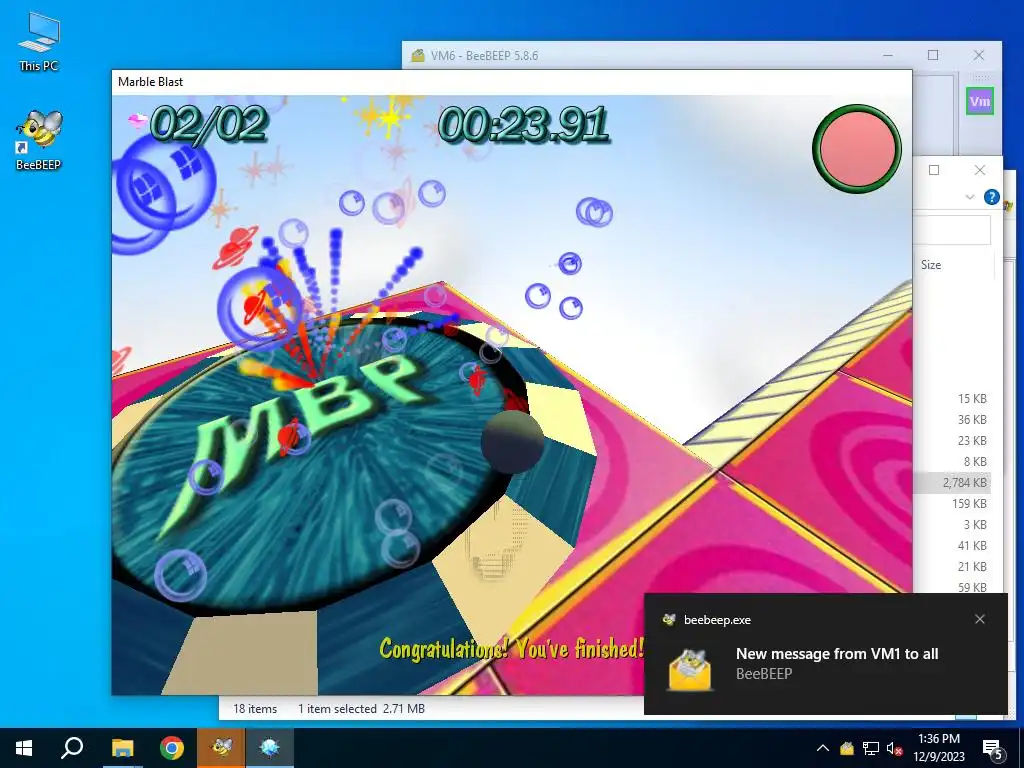Open network status tray icon

pos(871,748)
